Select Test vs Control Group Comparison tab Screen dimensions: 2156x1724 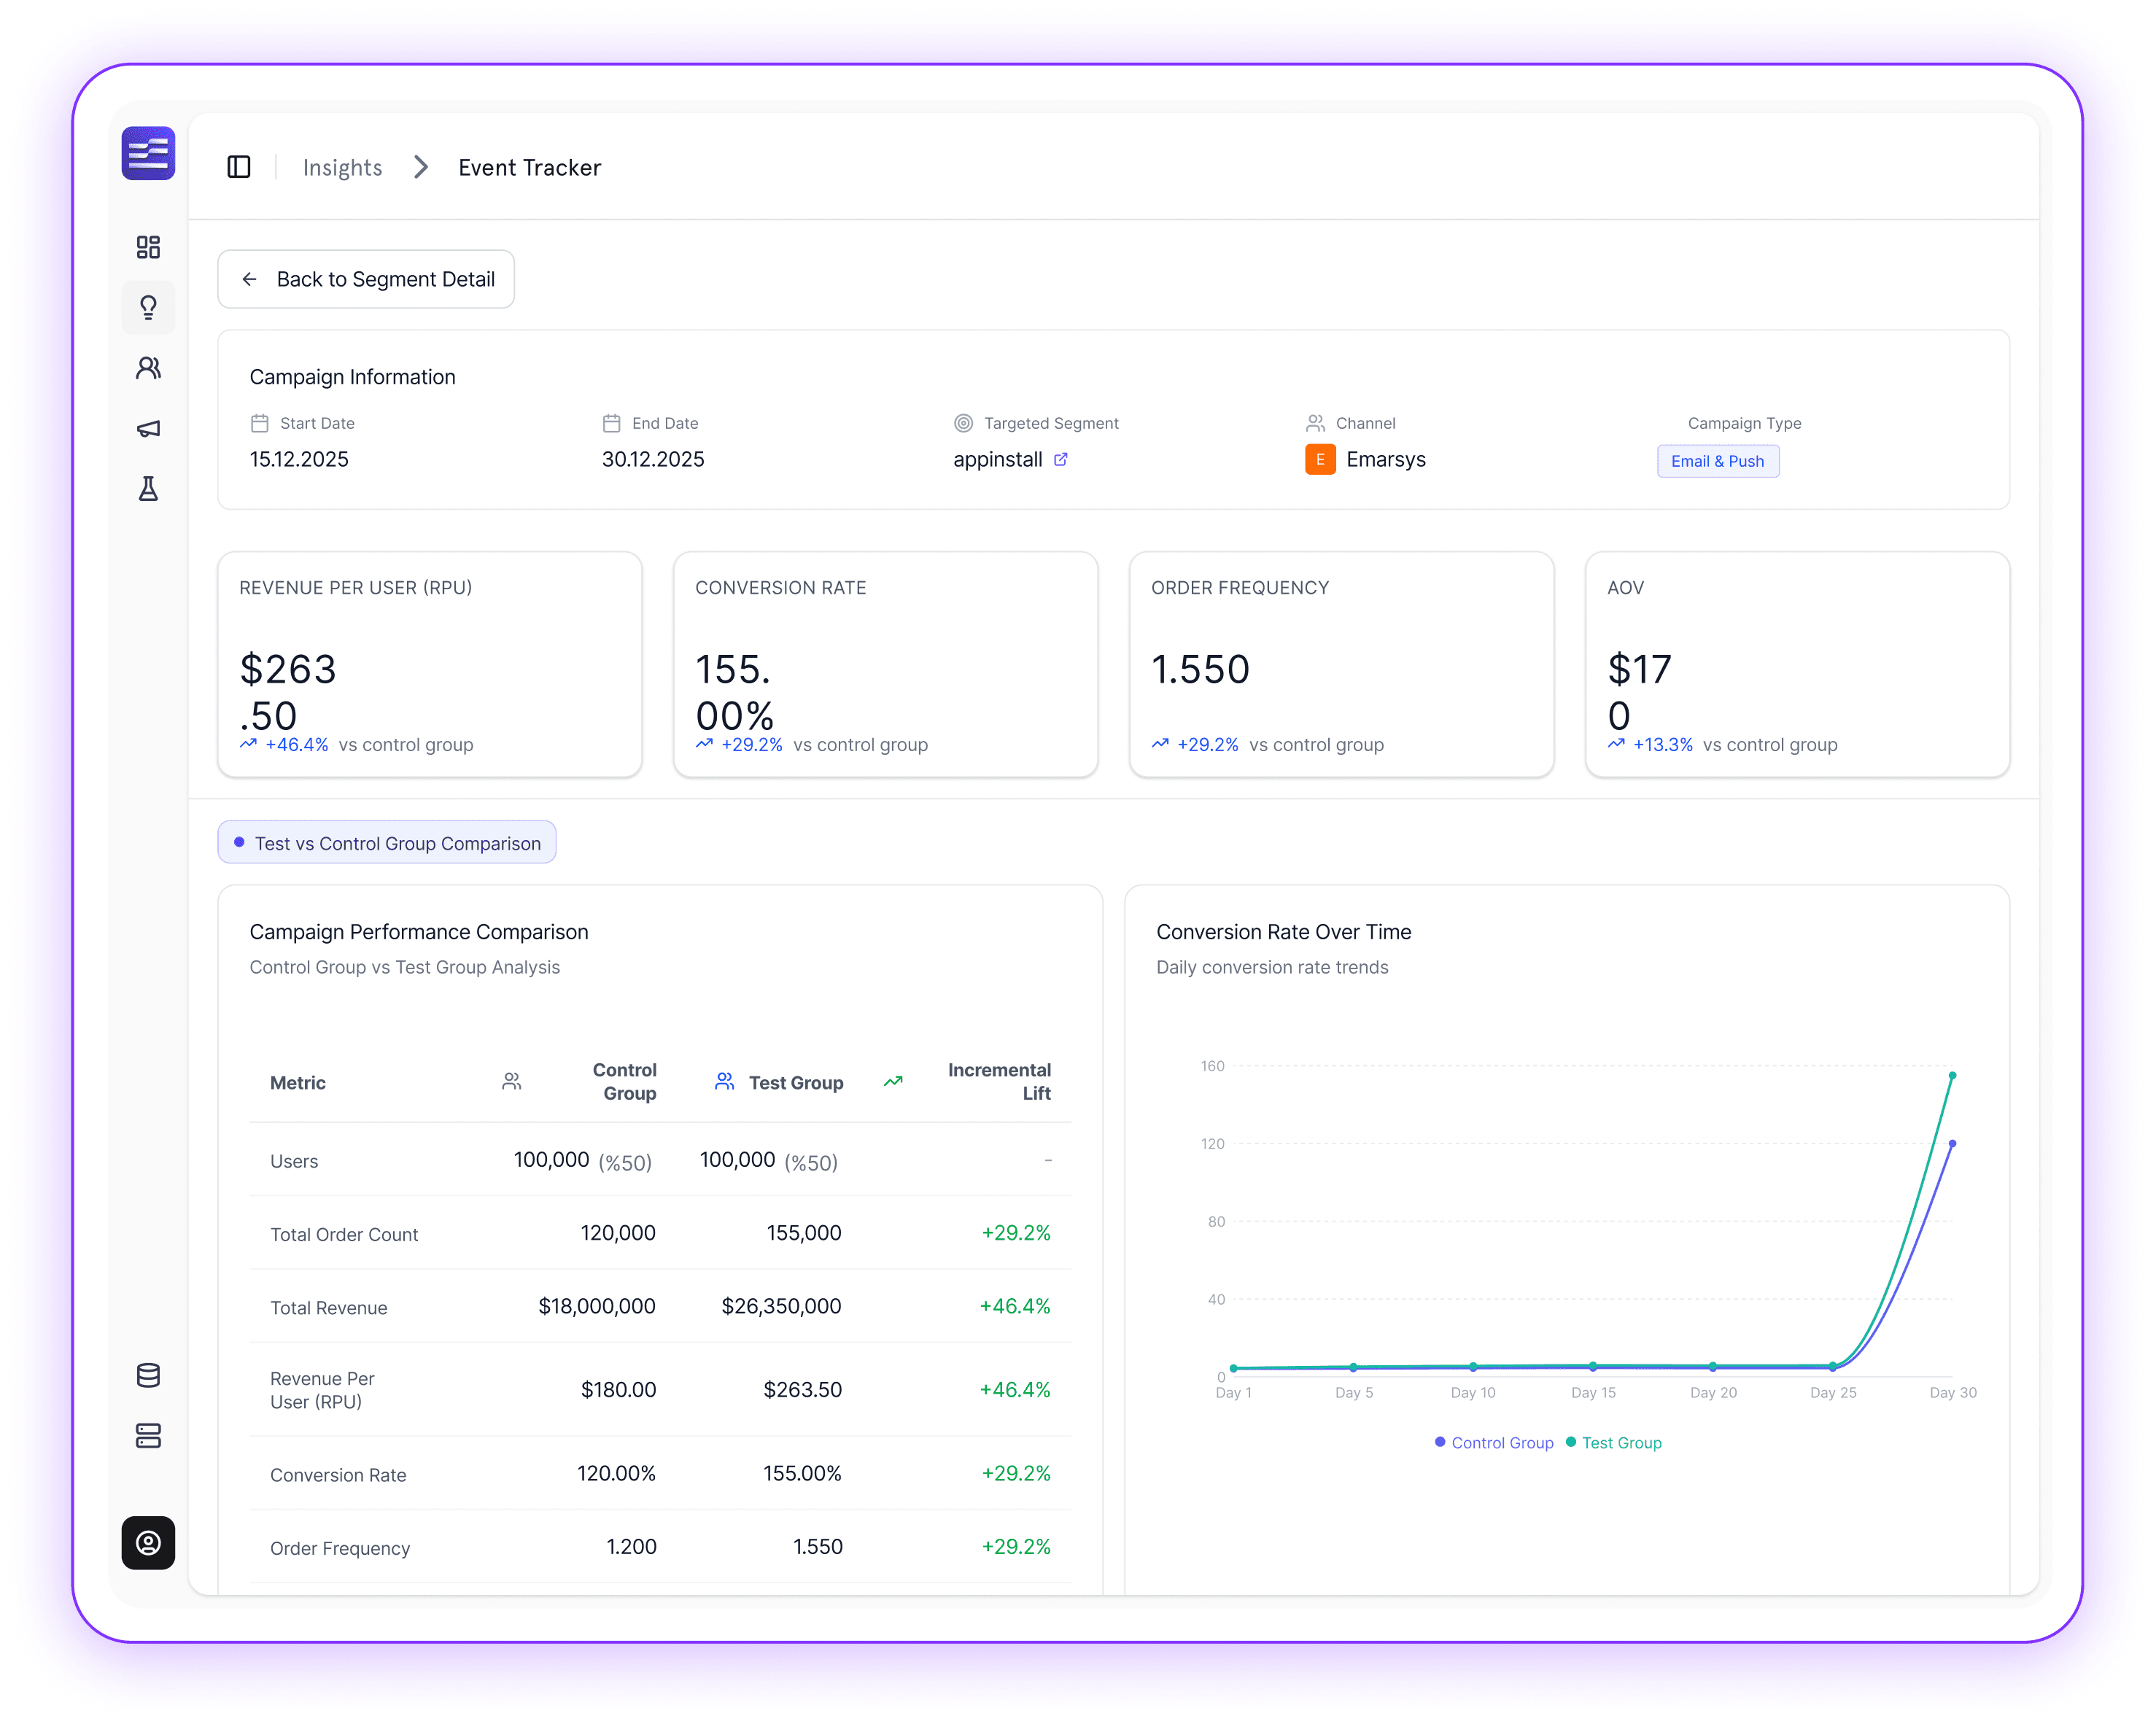(x=387, y=843)
